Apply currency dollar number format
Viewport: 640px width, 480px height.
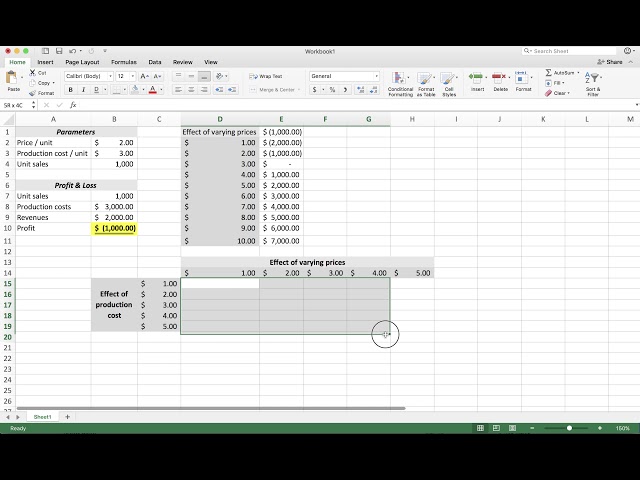314,90
